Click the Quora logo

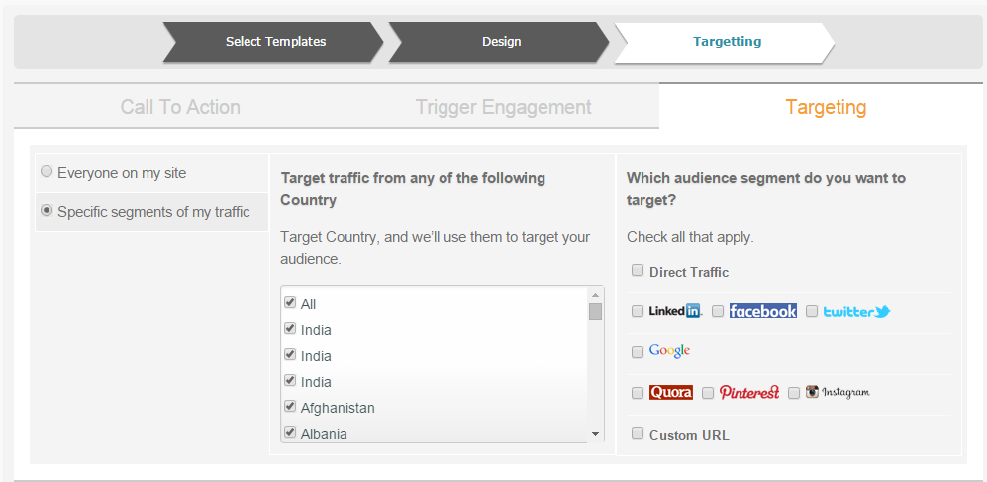tap(671, 393)
